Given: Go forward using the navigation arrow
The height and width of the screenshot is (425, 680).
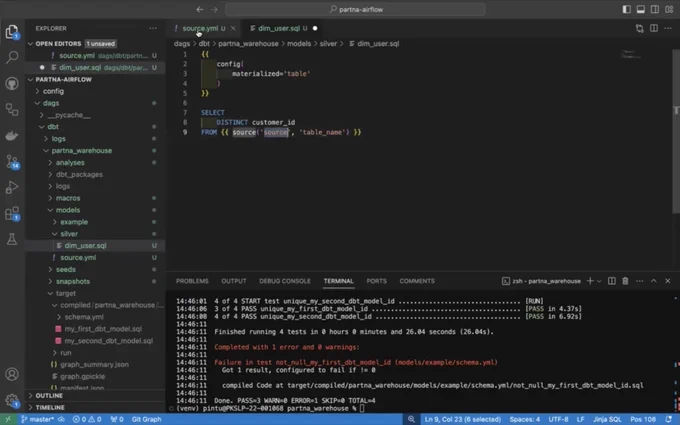Looking at the screenshot, I should click(214, 9).
